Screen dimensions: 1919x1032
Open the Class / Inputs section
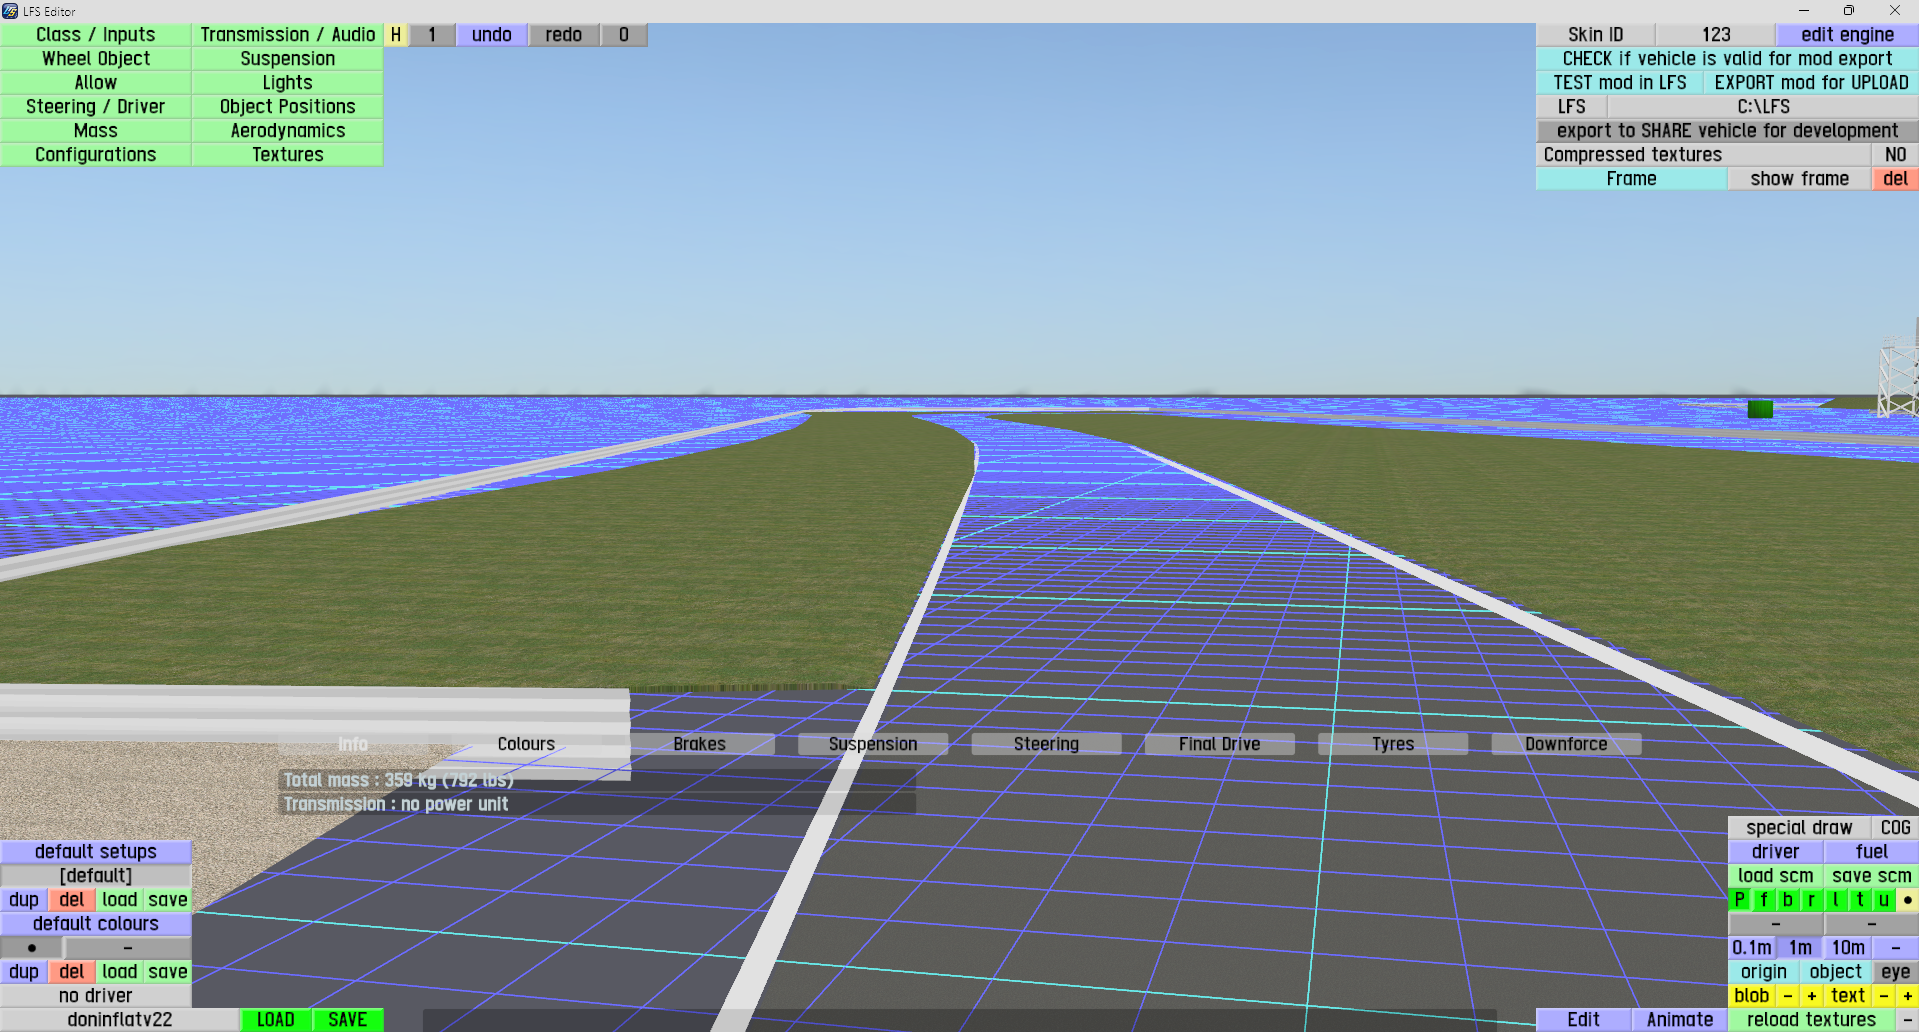[96, 35]
